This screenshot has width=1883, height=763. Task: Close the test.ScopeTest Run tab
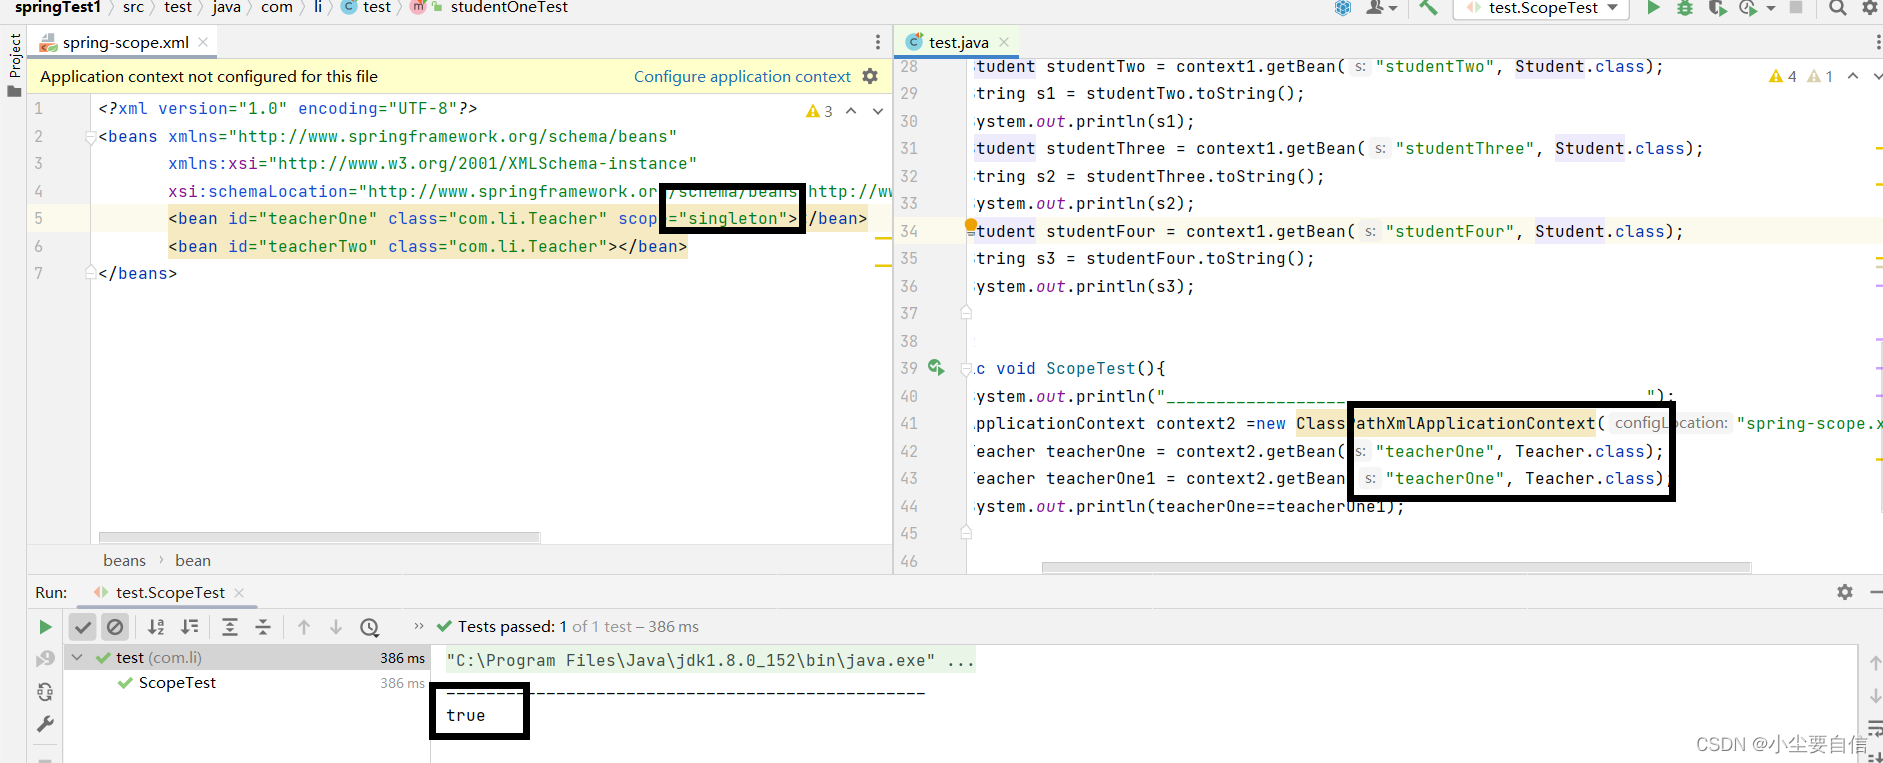pos(239,593)
